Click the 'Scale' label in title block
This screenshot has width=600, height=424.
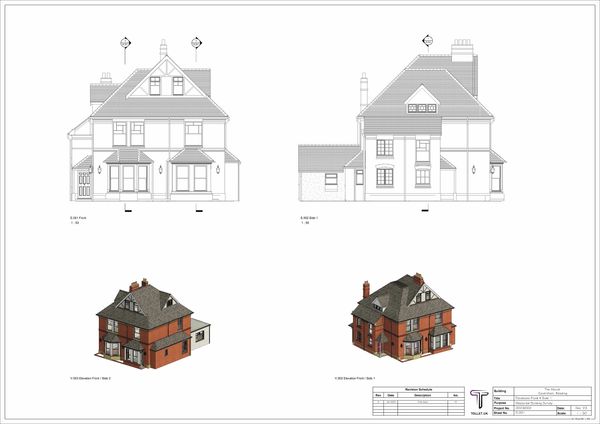[x=561, y=413]
